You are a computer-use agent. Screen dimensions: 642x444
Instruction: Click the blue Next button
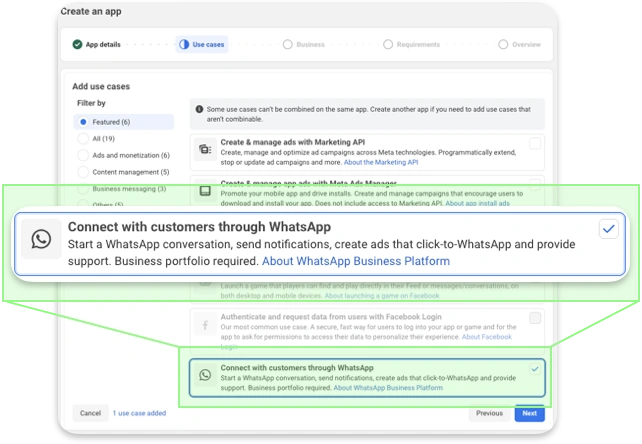(529, 413)
